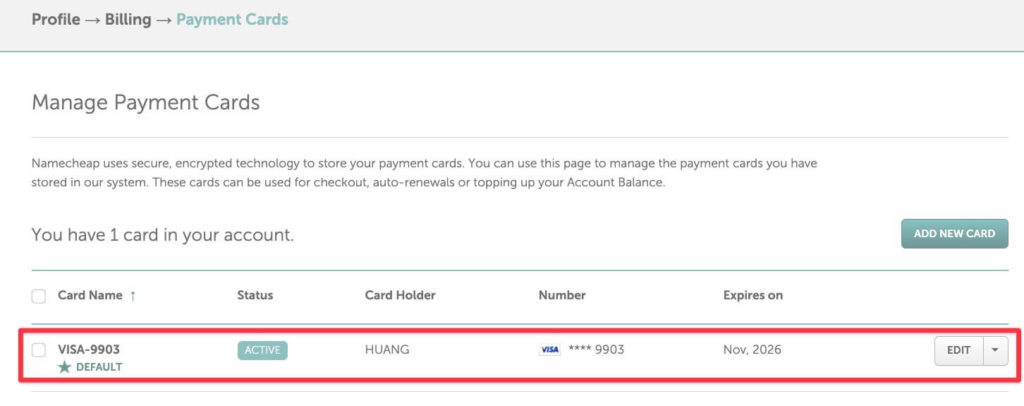Select the Payment Cards breadcrumb
Screen dimensions: 1024x406
click(x=232, y=20)
